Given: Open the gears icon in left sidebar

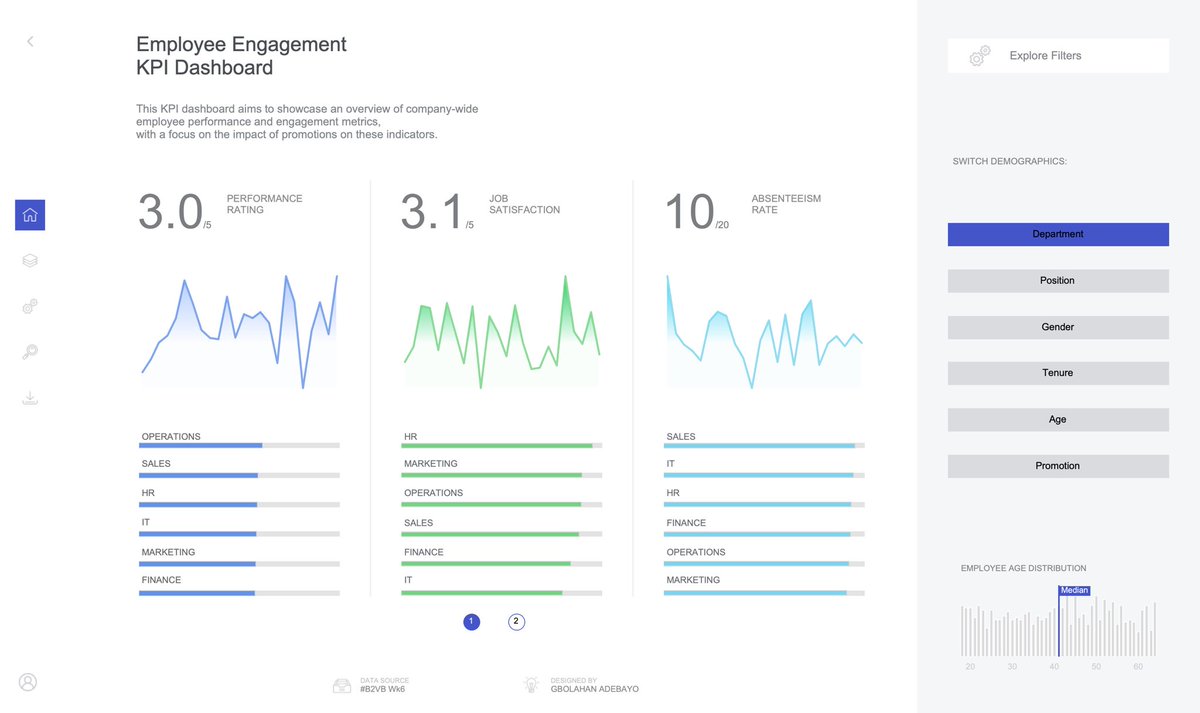Looking at the screenshot, I should coord(30,306).
